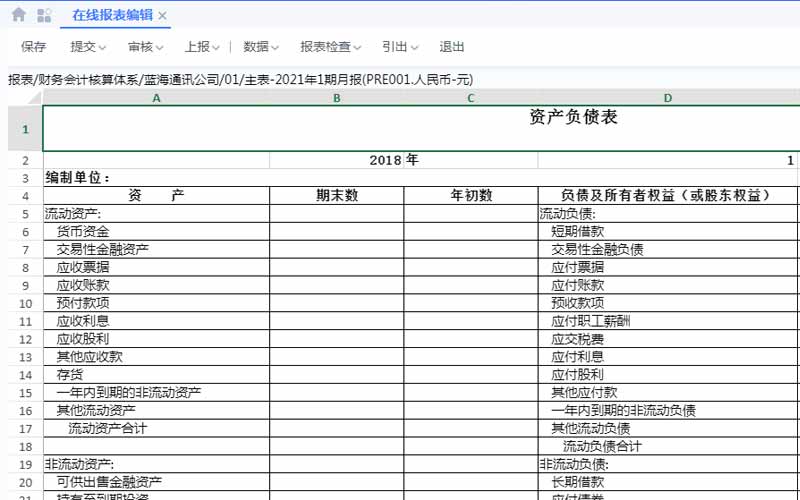Expand the 提交 dropdown menu

coord(88,46)
